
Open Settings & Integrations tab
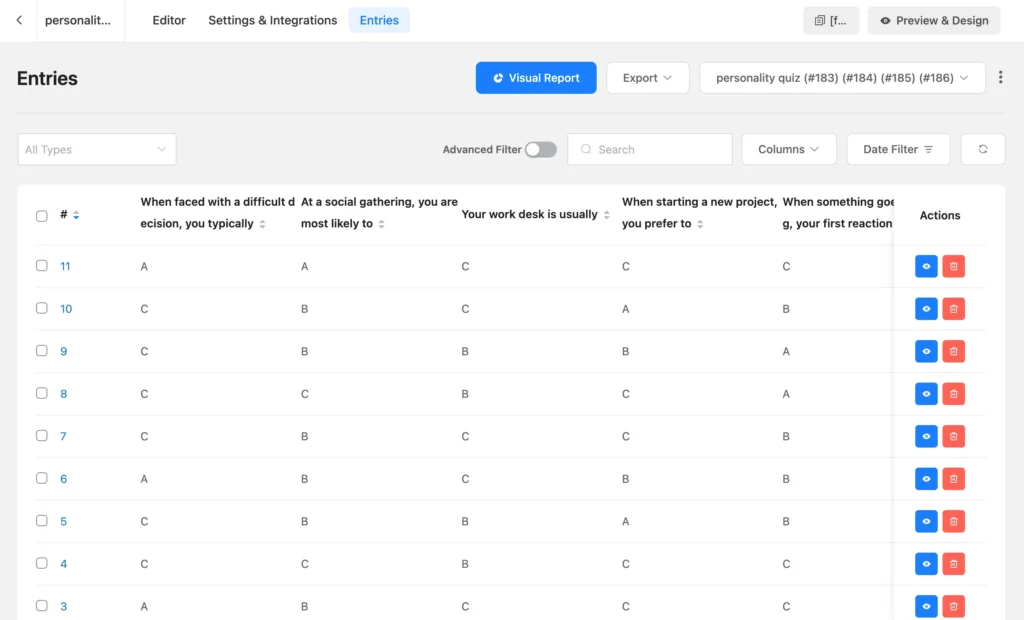(273, 20)
